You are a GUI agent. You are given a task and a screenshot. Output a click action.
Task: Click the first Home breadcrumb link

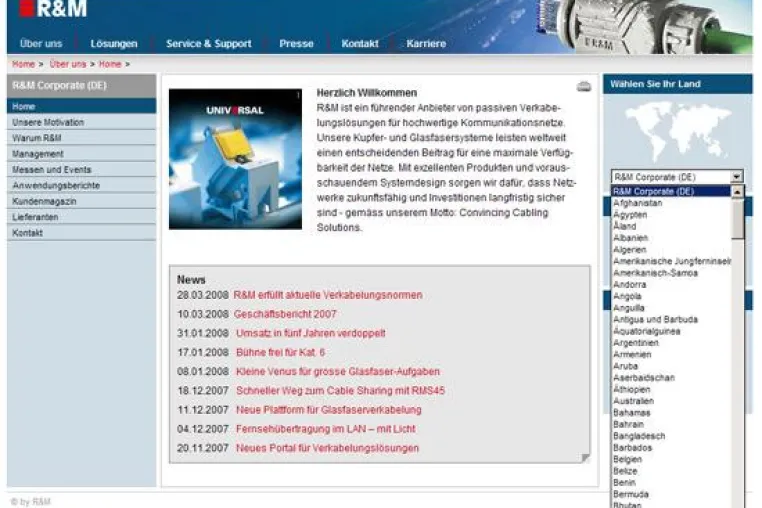click(x=23, y=64)
